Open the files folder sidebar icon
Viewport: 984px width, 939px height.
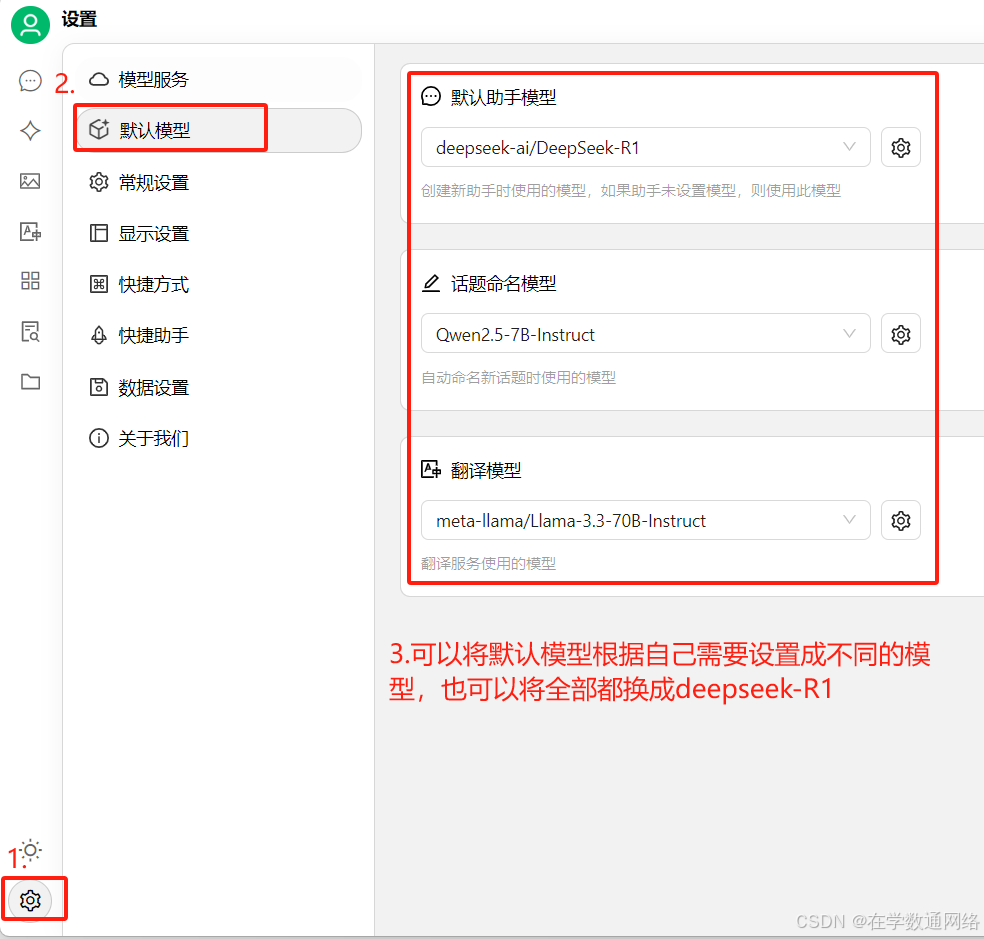click(30, 382)
